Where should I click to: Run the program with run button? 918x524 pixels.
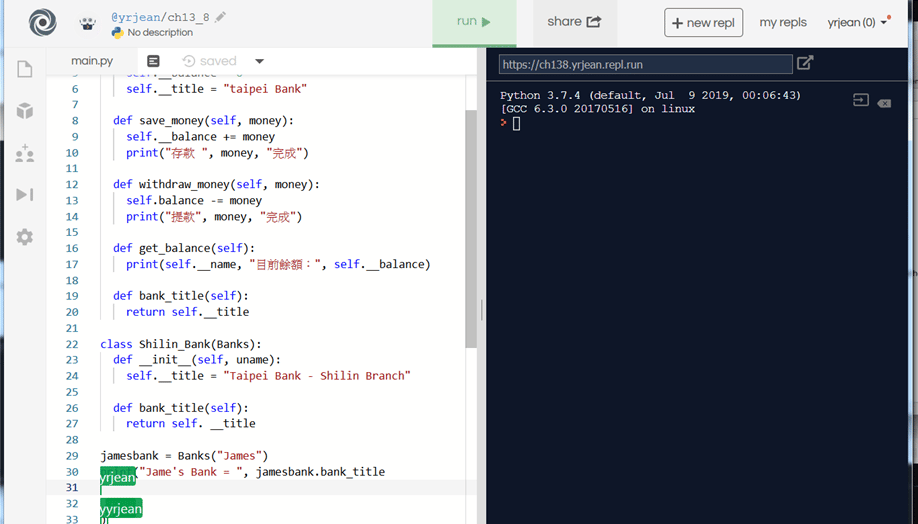pyautogui.click(x=474, y=22)
